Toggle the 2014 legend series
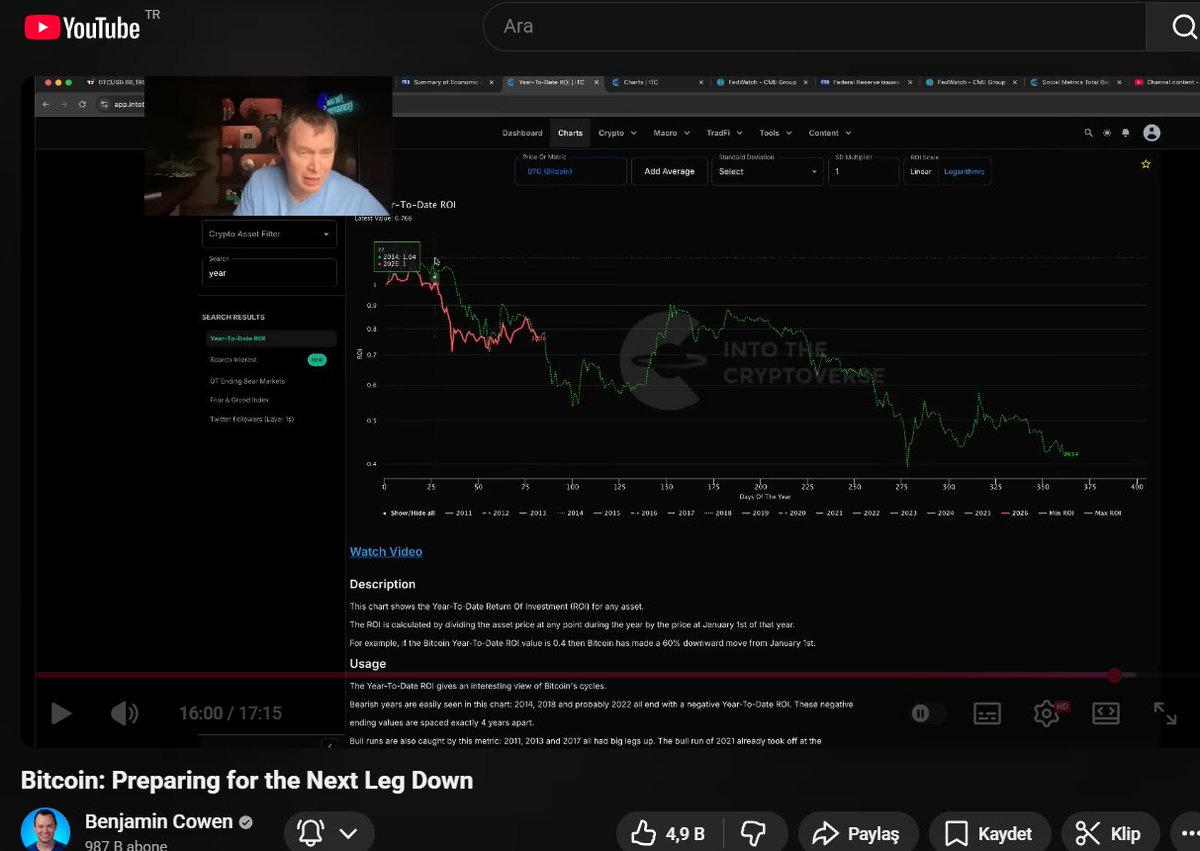 click(x=569, y=513)
